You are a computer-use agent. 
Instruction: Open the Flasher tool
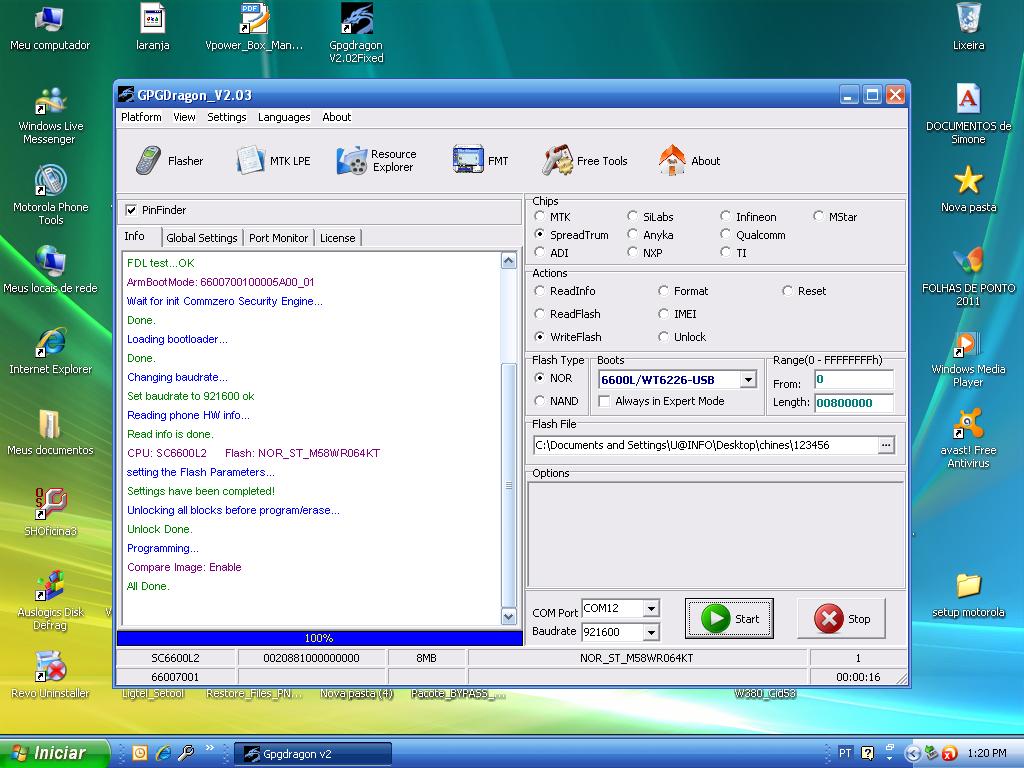tap(169, 161)
